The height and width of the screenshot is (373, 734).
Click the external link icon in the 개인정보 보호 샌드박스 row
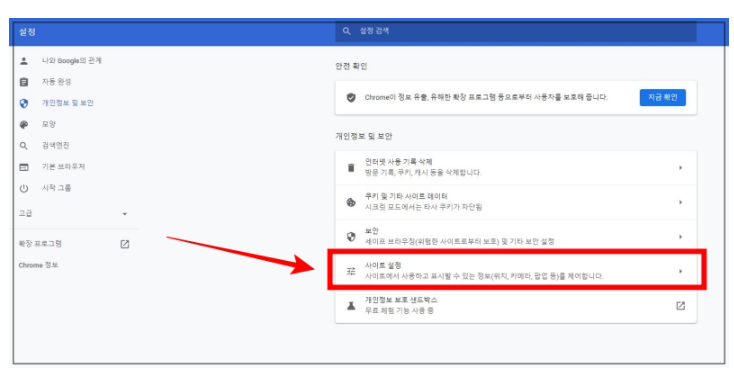[681, 306]
